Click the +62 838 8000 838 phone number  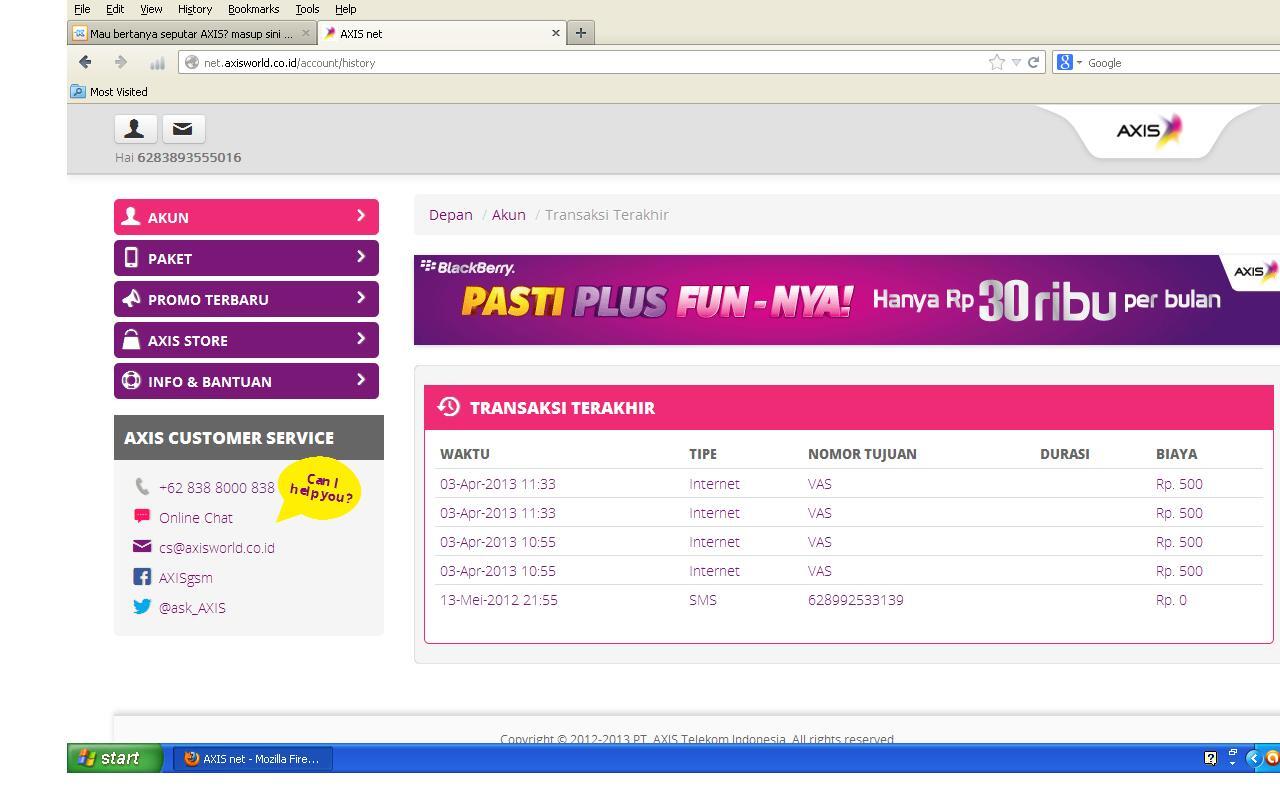[217, 488]
